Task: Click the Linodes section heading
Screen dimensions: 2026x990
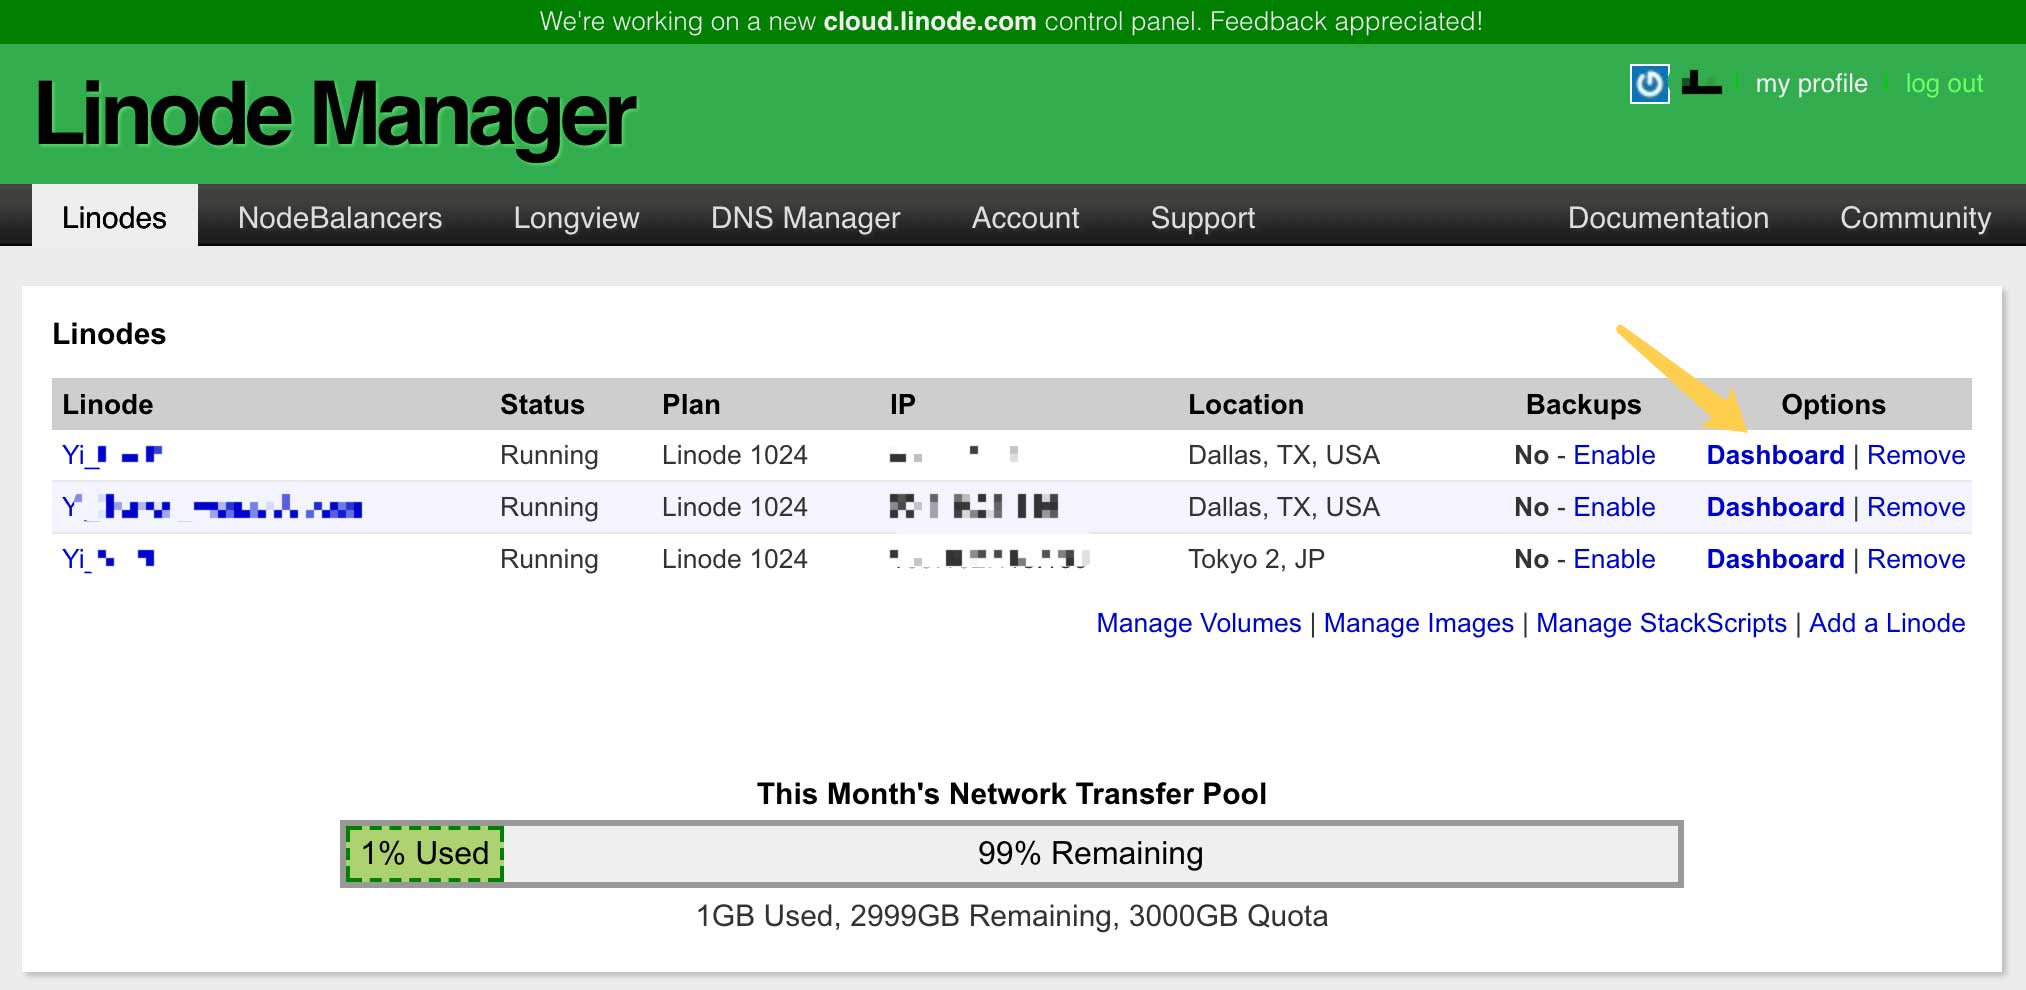Action: (x=109, y=334)
